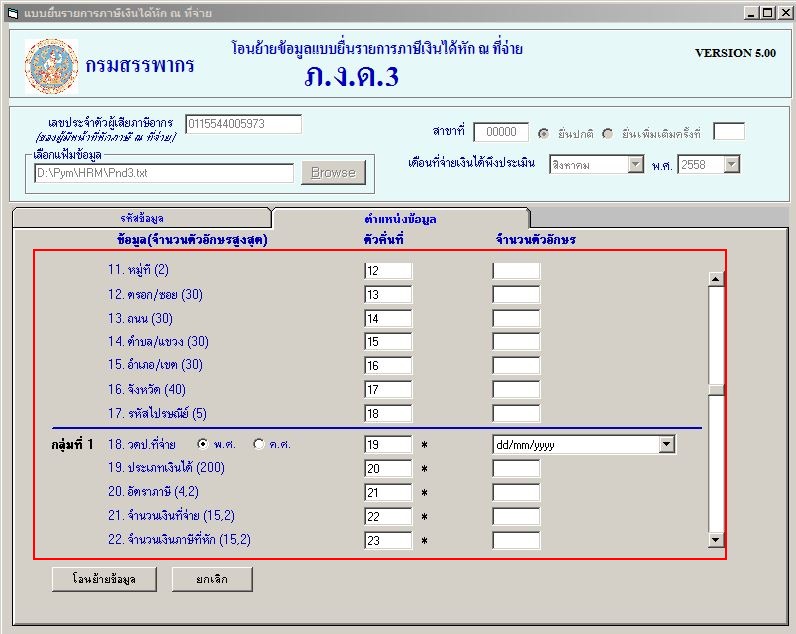The width and height of the screenshot is (796, 634).
Task: Select the พ.ศ. radio button for date
Action: coord(203,444)
